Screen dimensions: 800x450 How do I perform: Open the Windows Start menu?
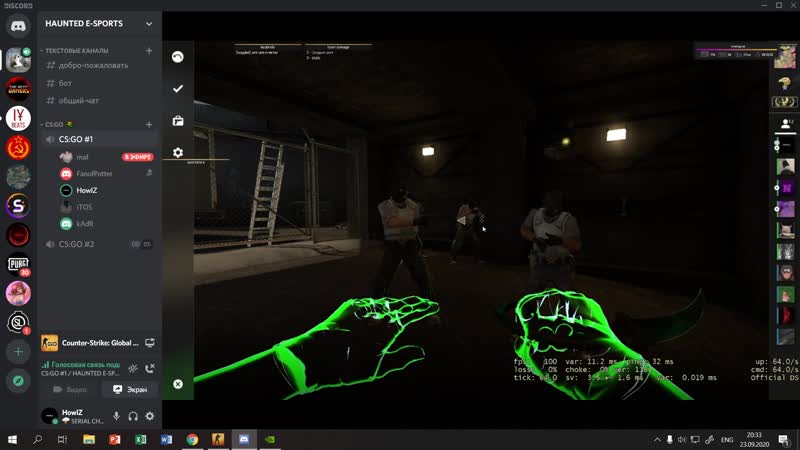point(12,440)
